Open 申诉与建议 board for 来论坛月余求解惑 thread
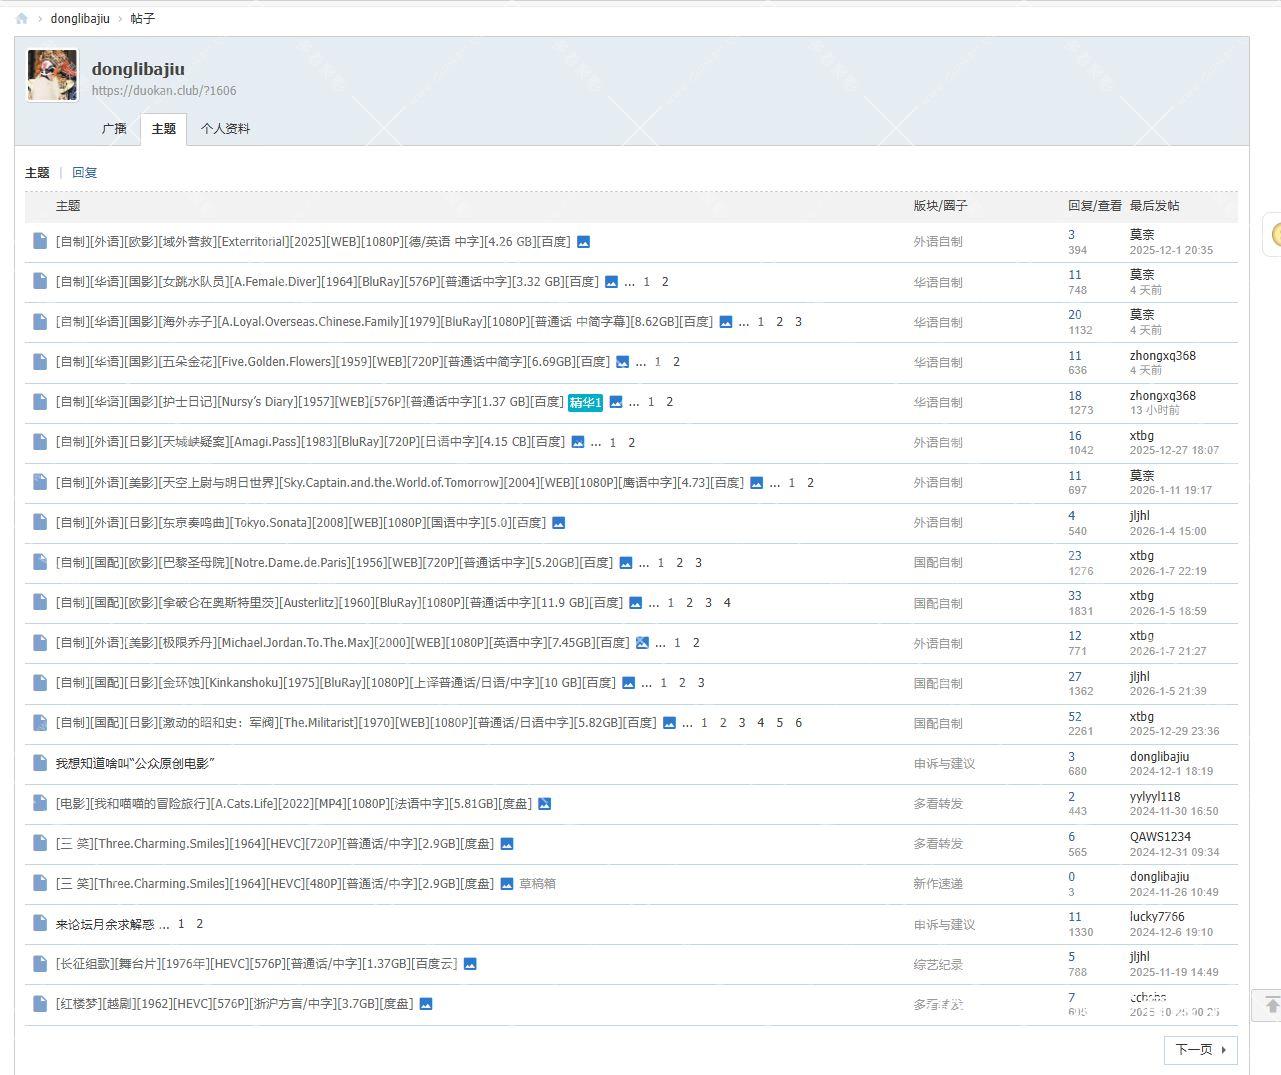This screenshot has height=1075, width=1281. coord(943,925)
